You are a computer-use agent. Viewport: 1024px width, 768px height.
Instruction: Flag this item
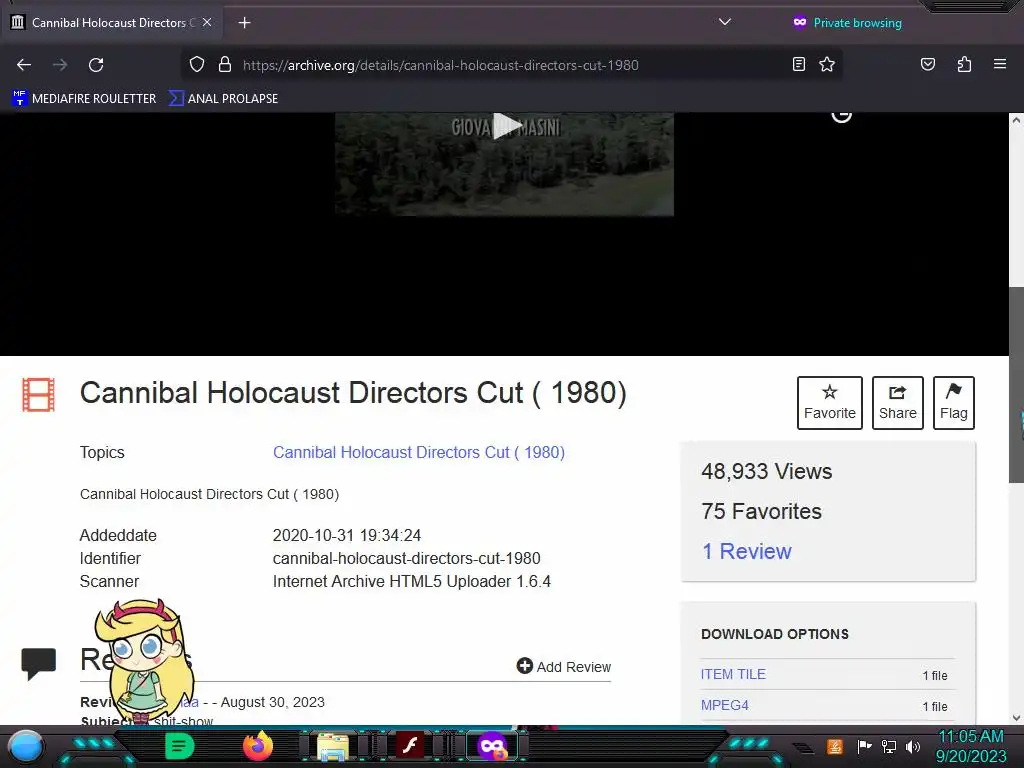point(953,403)
